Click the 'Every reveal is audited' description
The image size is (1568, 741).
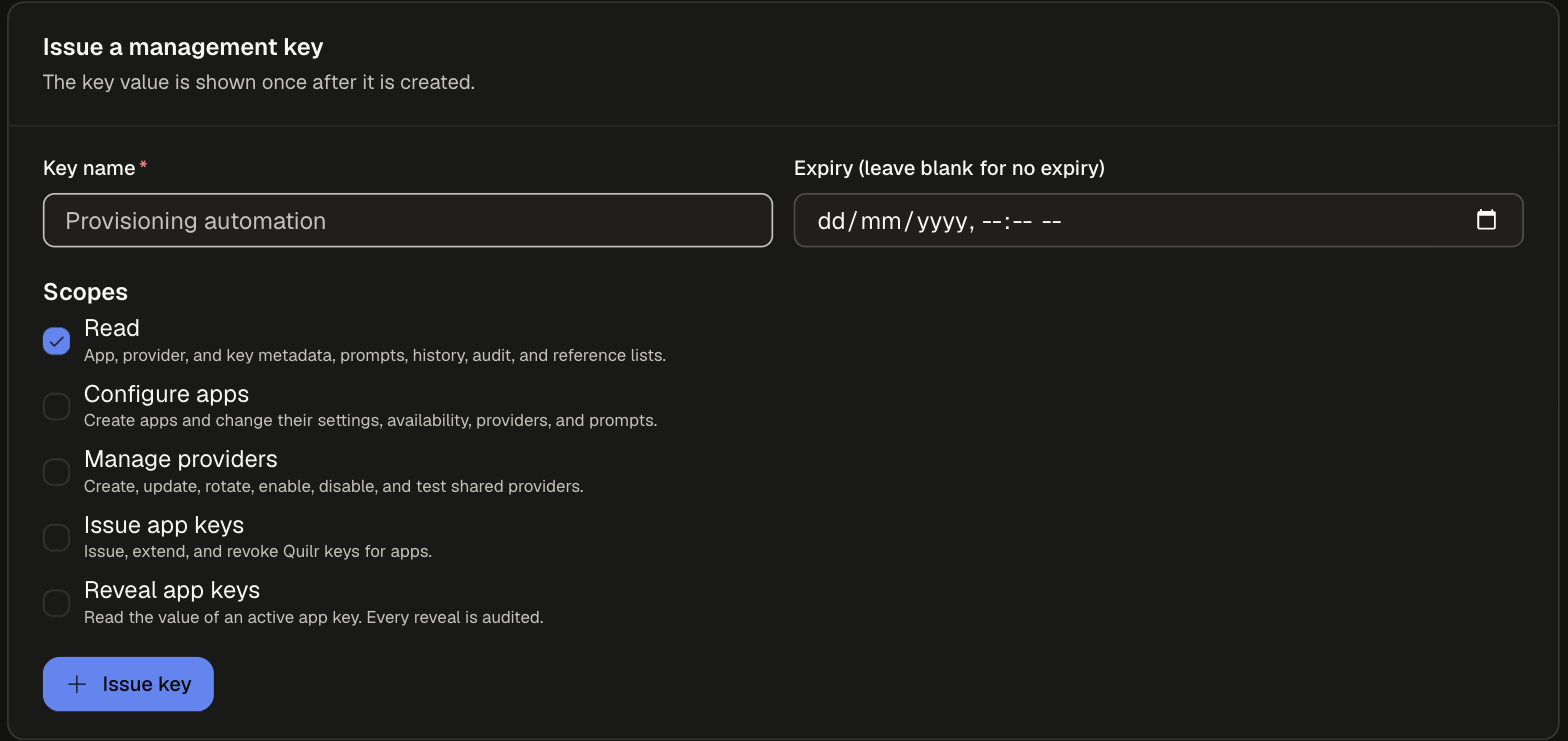(455, 617)
